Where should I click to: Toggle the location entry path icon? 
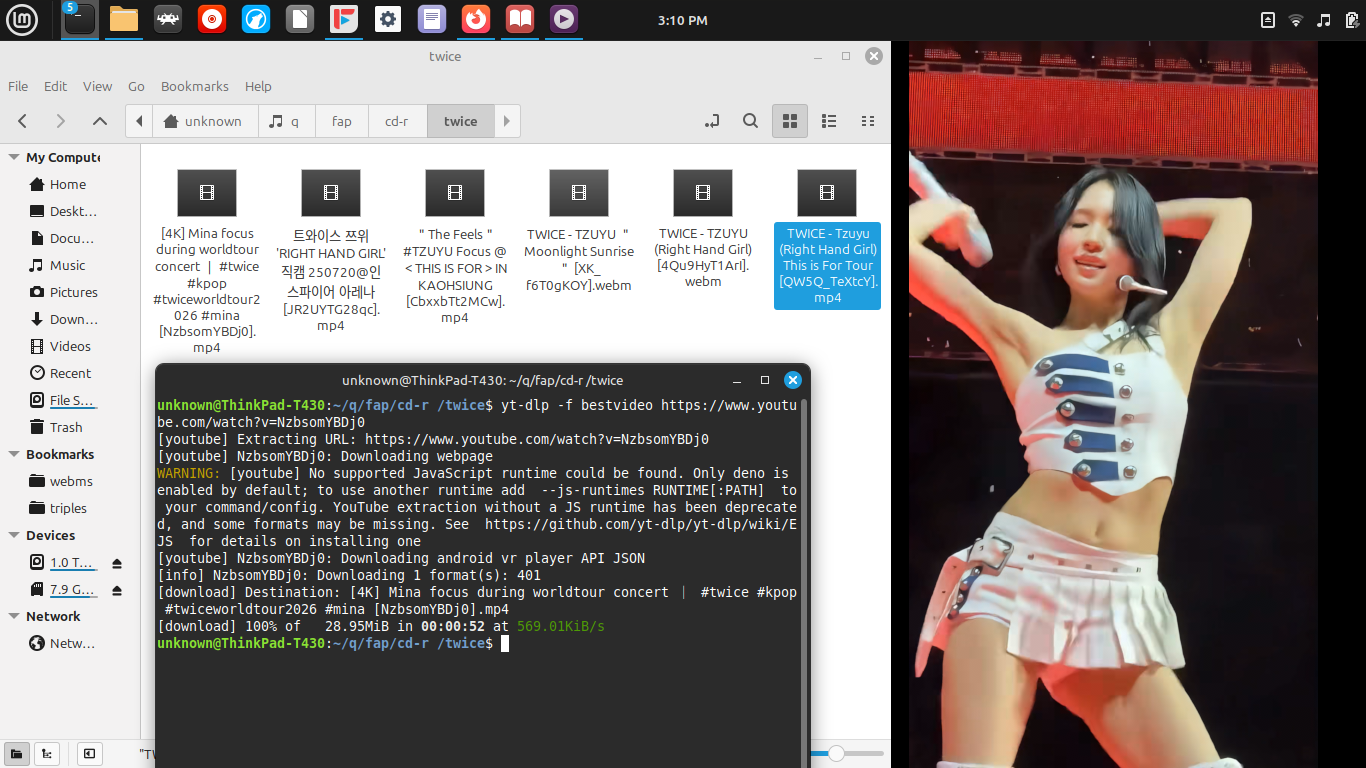pyautogui.click(x=712, y=121)
